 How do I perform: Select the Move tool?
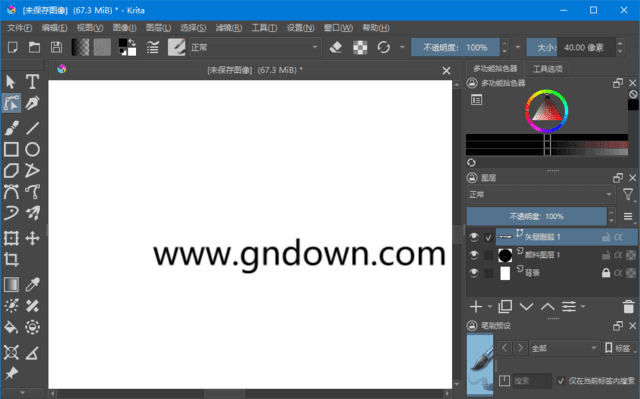[32, 238]
